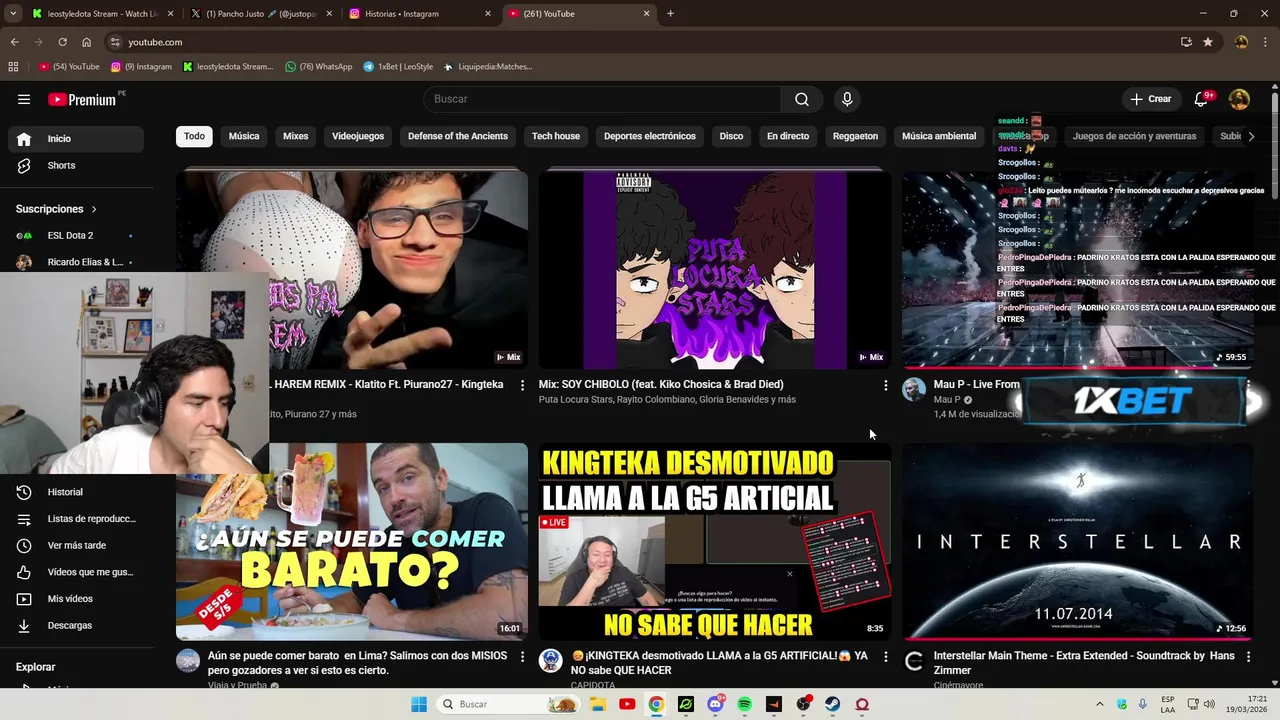Viewport: 1280px width, 720px height.
Task: Open Shorts from the sidebar
Action: (x=76, y=165)
